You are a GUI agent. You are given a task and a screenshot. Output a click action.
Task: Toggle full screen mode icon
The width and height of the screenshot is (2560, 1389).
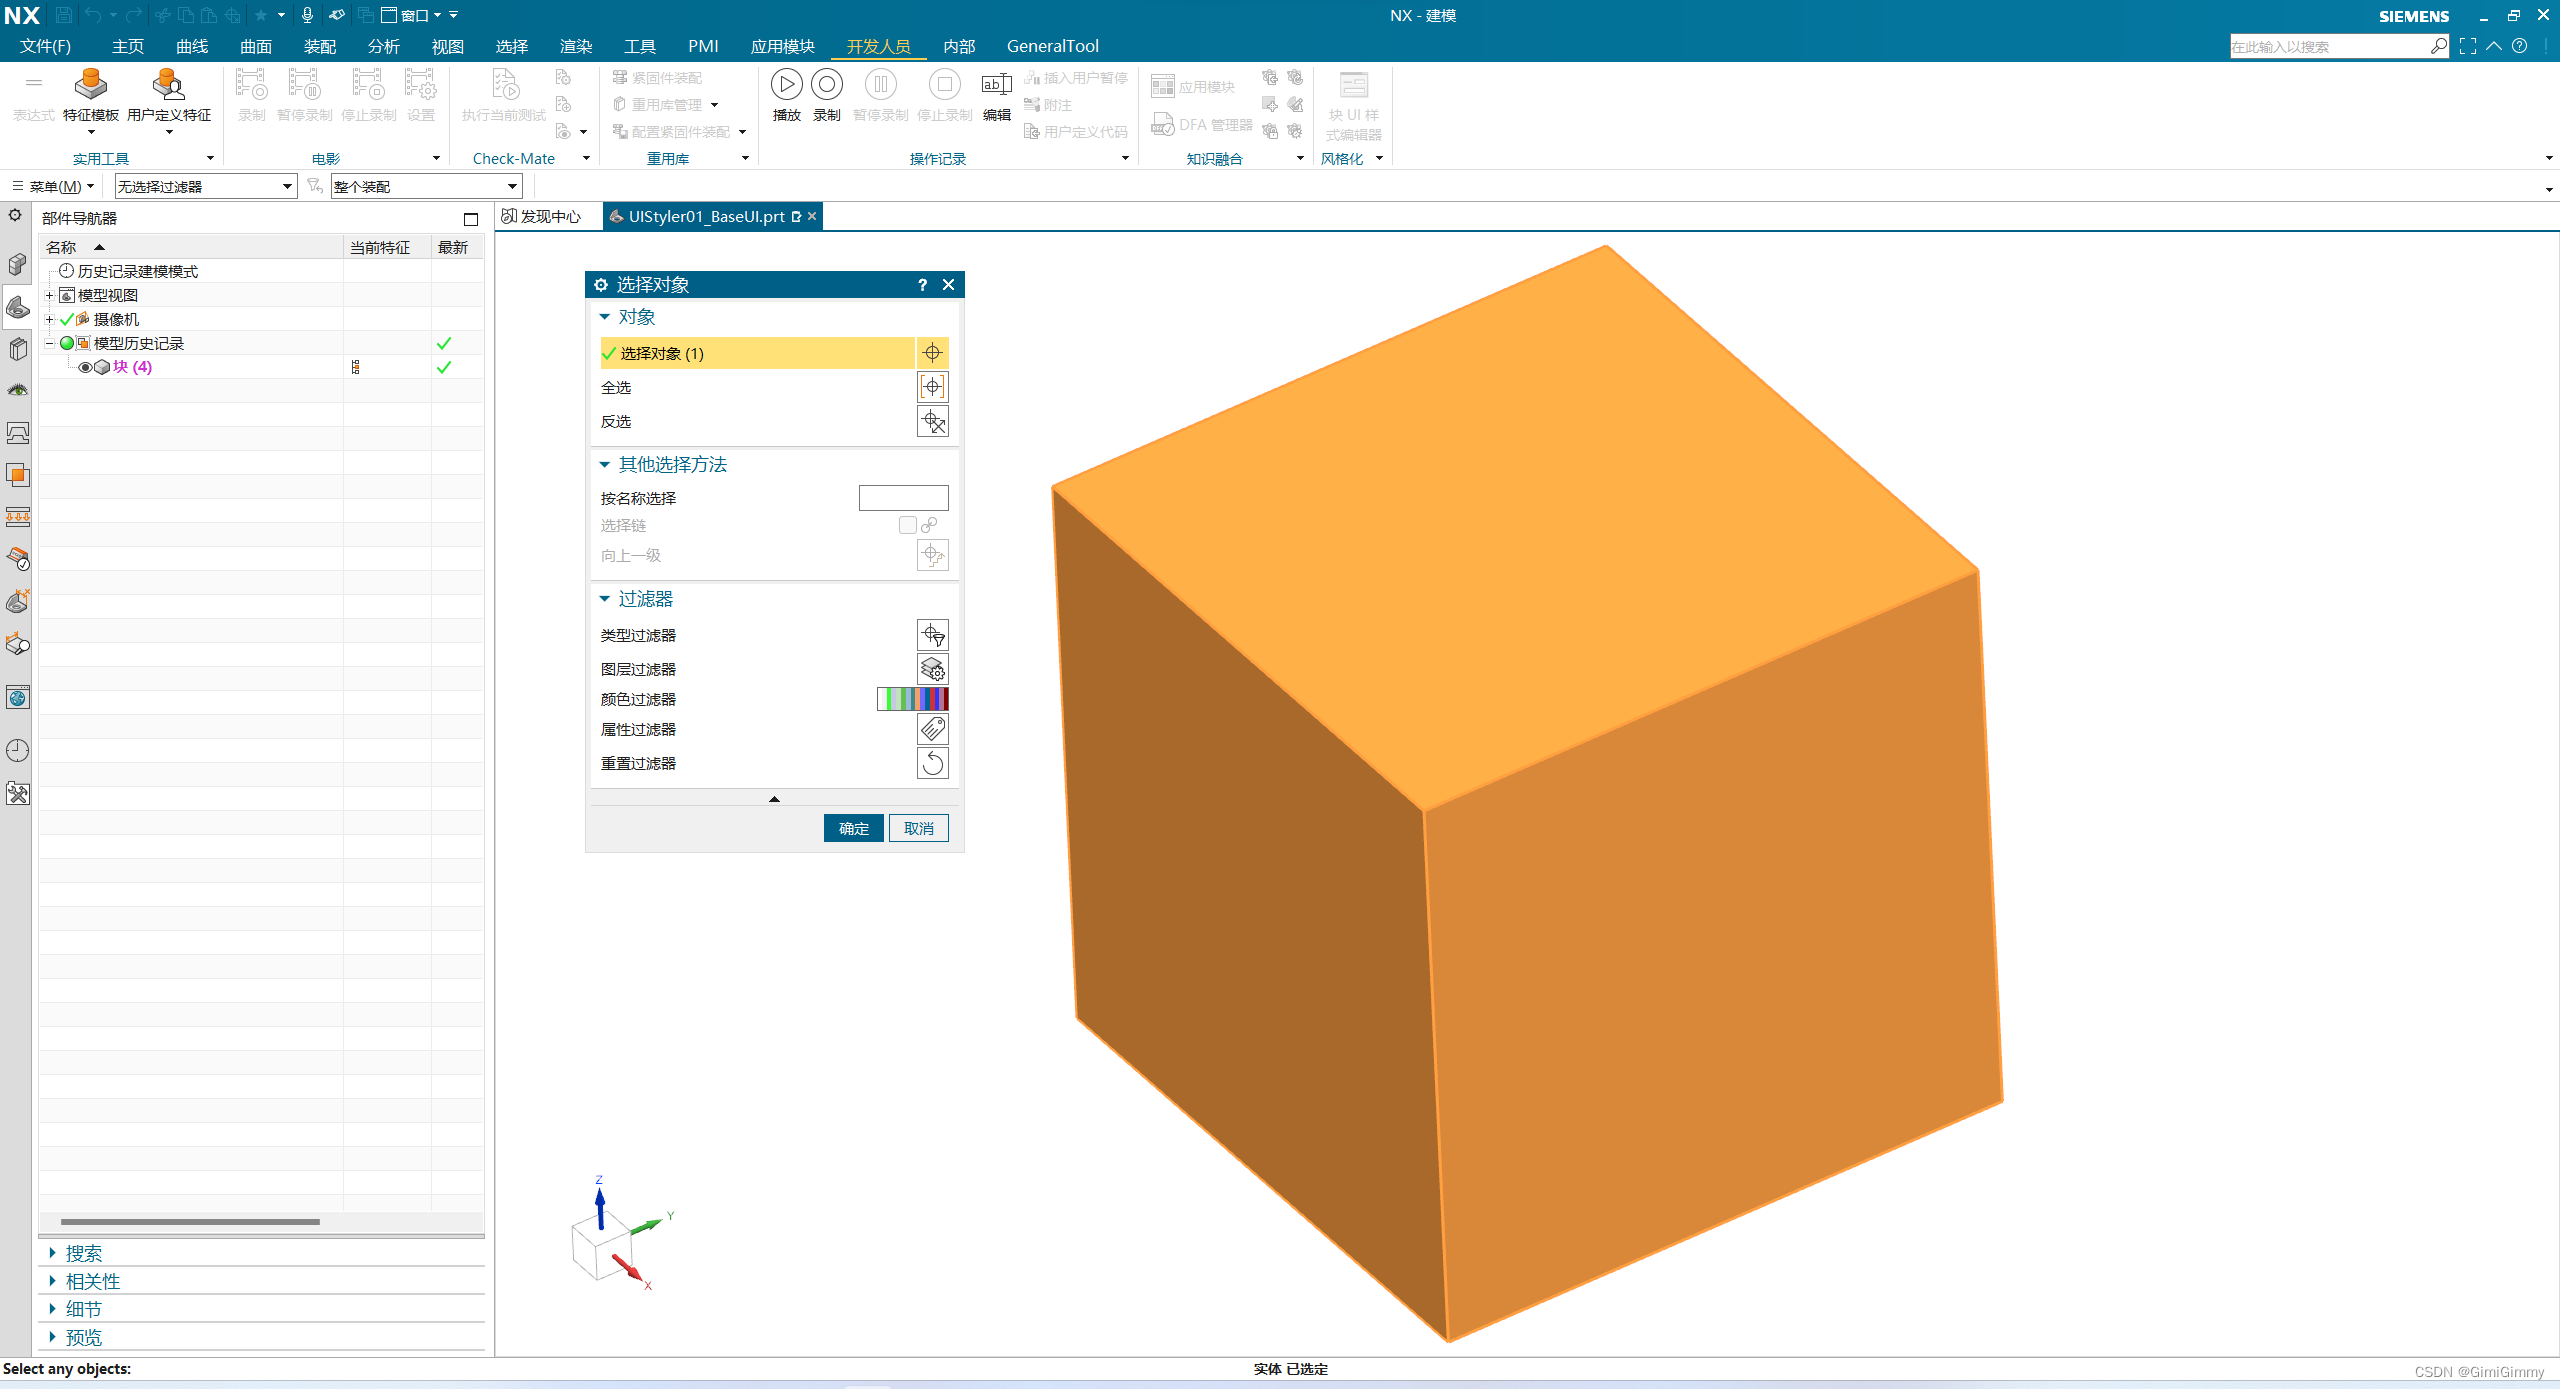(x=2468, y=46)
